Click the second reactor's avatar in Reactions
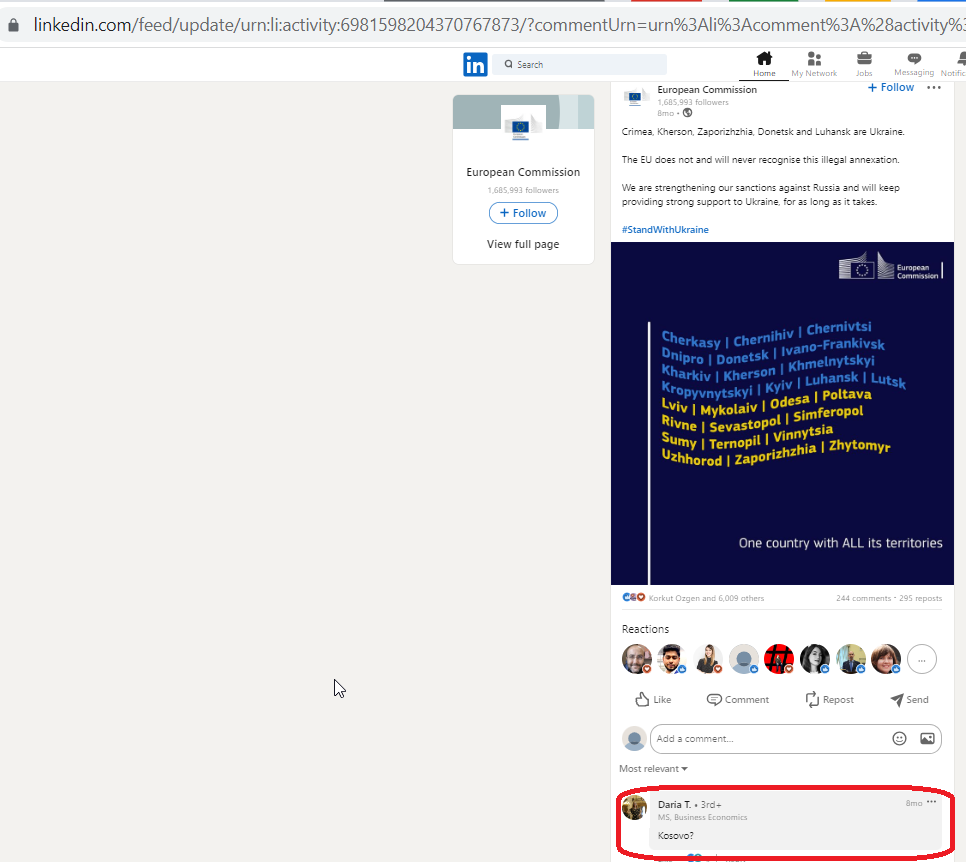Image resolution: width=966 pixels, height=862 pixels. (x=672, y=659)
